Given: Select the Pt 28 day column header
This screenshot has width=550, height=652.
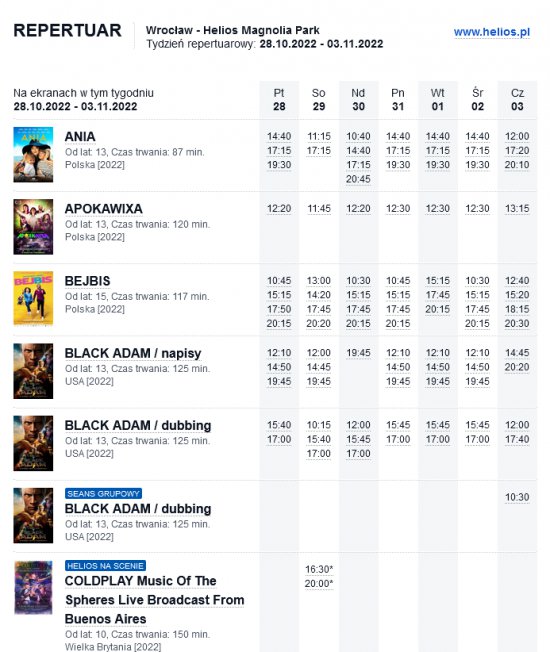Looking at the screenshot, I should tap(279, 100).
